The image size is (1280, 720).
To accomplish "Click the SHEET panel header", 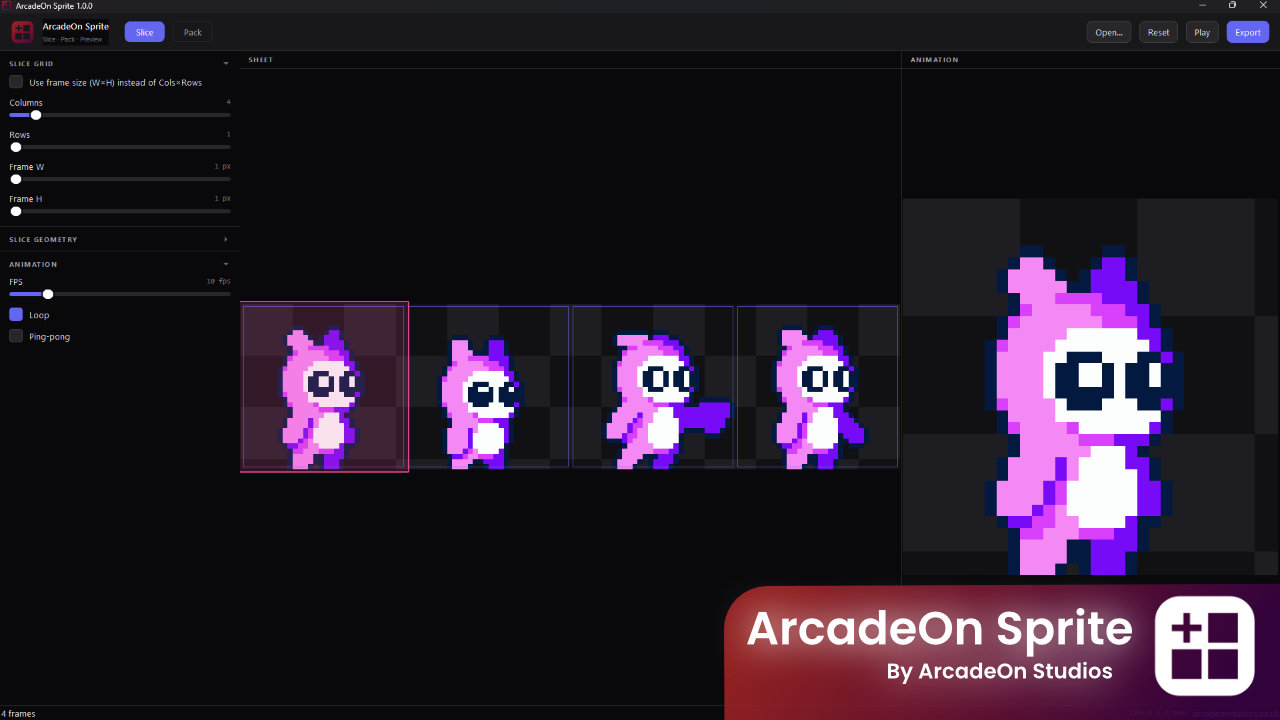I will click(261, 60).
